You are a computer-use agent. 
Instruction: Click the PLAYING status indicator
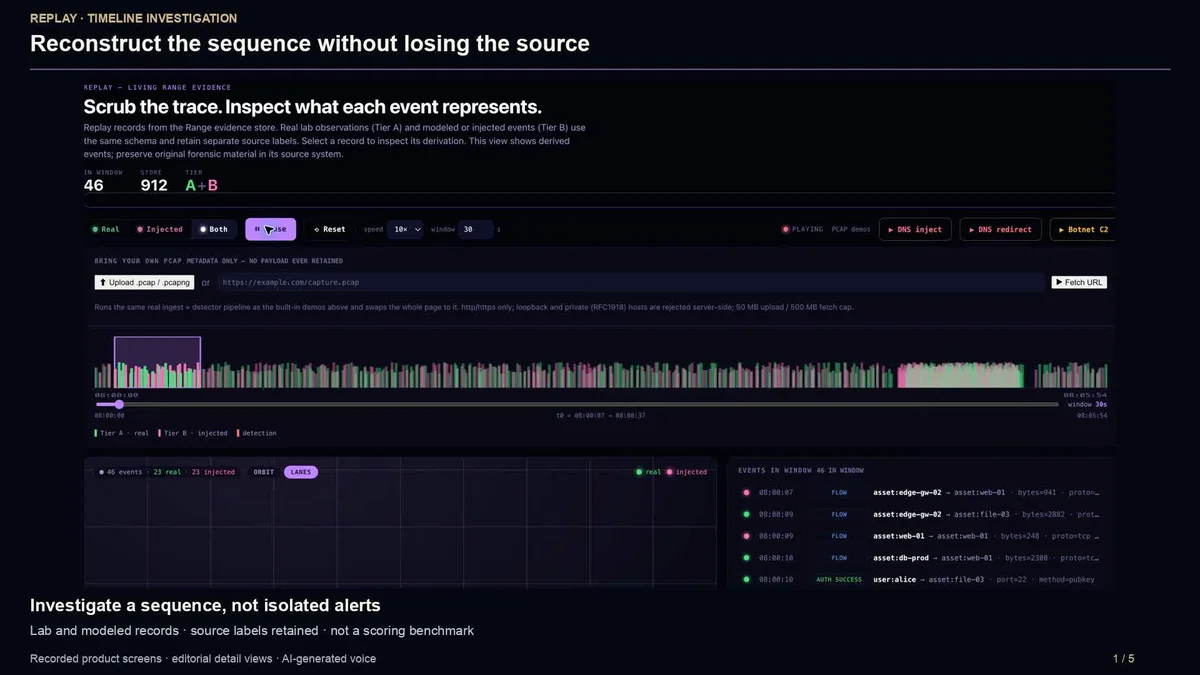(803, 229)
